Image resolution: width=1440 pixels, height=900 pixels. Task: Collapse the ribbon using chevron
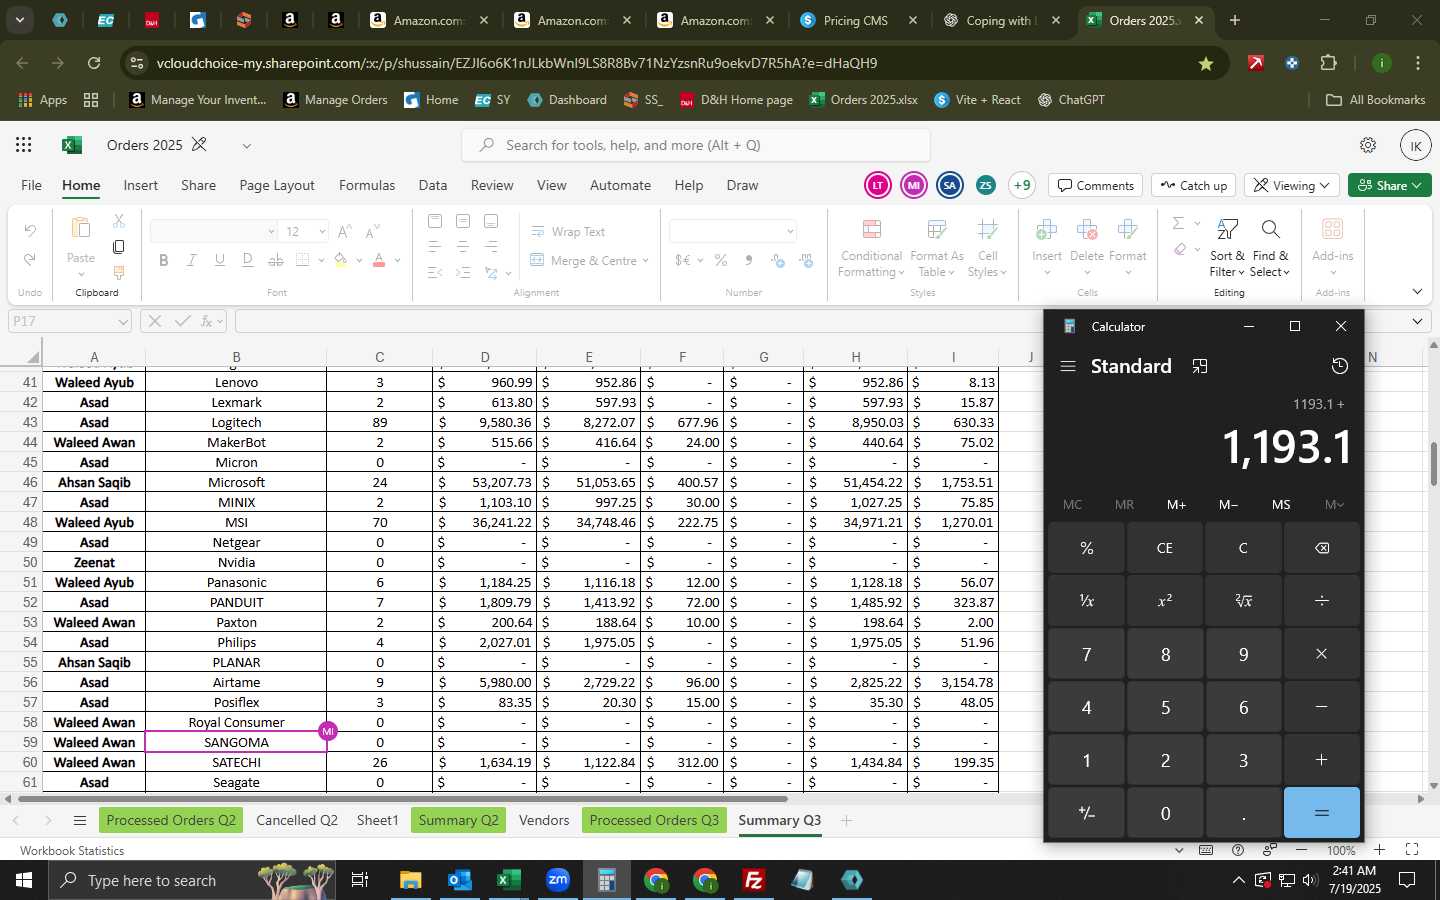[1417, 292]
